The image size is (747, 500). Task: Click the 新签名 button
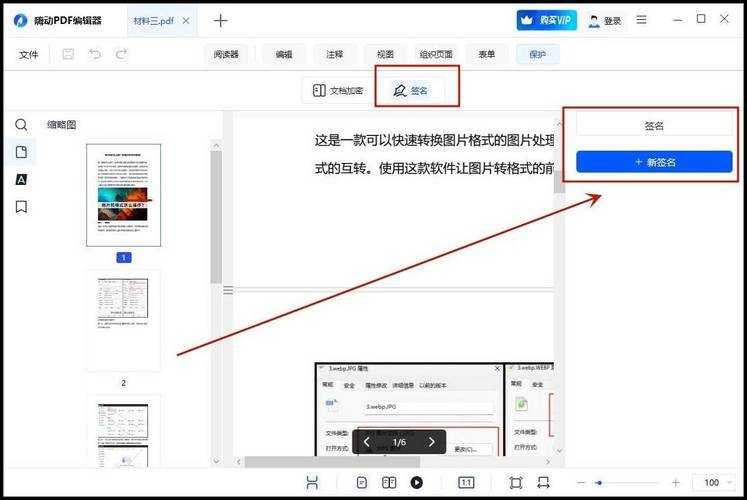pos(654,162)
